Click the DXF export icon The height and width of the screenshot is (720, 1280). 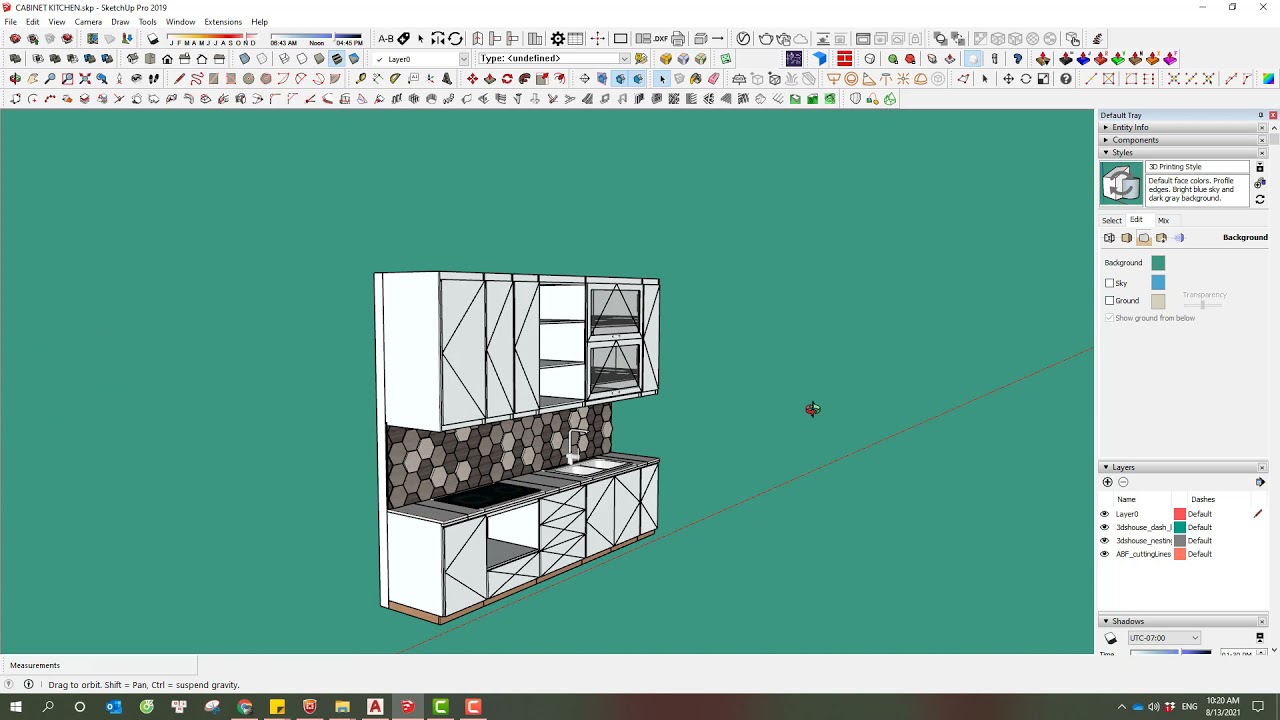tap(661, 38)
